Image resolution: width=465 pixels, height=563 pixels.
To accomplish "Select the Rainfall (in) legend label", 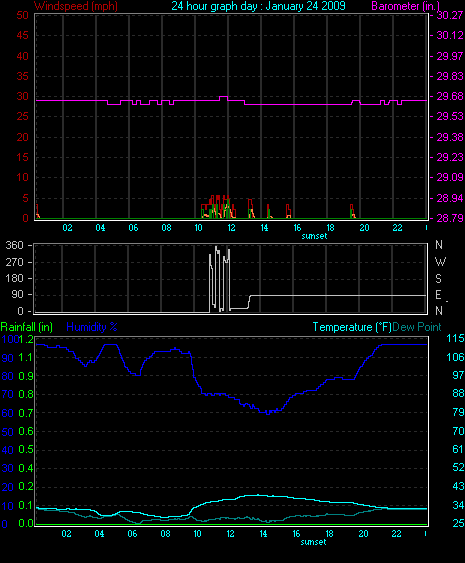I will click(27, 327).
